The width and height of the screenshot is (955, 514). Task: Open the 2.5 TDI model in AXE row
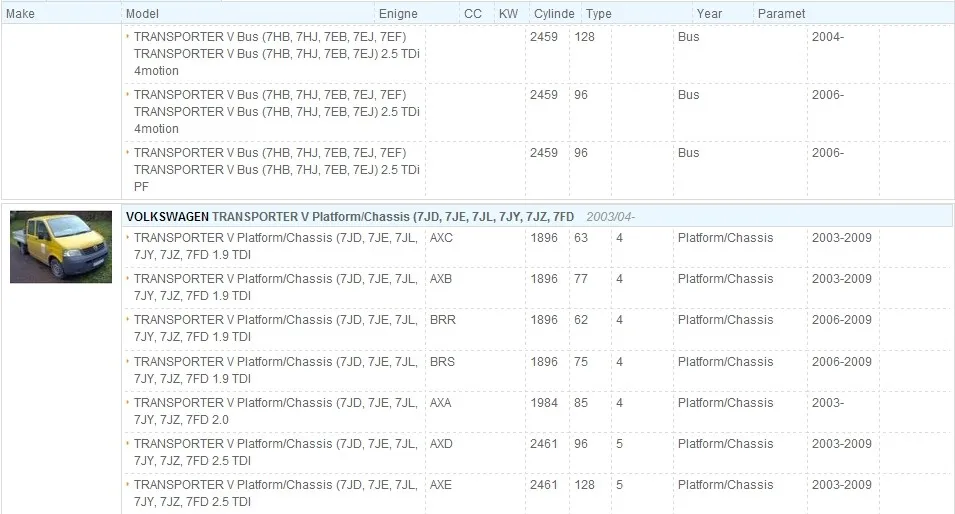tap(276, 493)
